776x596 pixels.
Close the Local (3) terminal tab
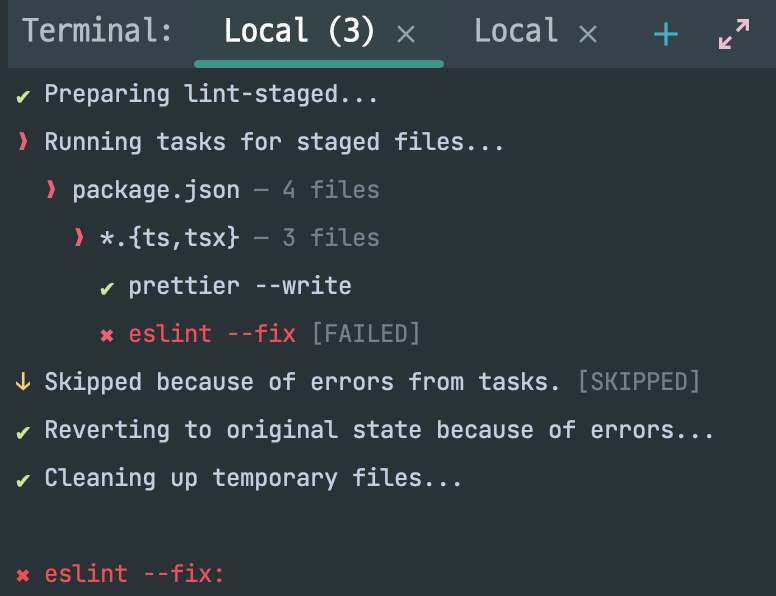(406, 35)
